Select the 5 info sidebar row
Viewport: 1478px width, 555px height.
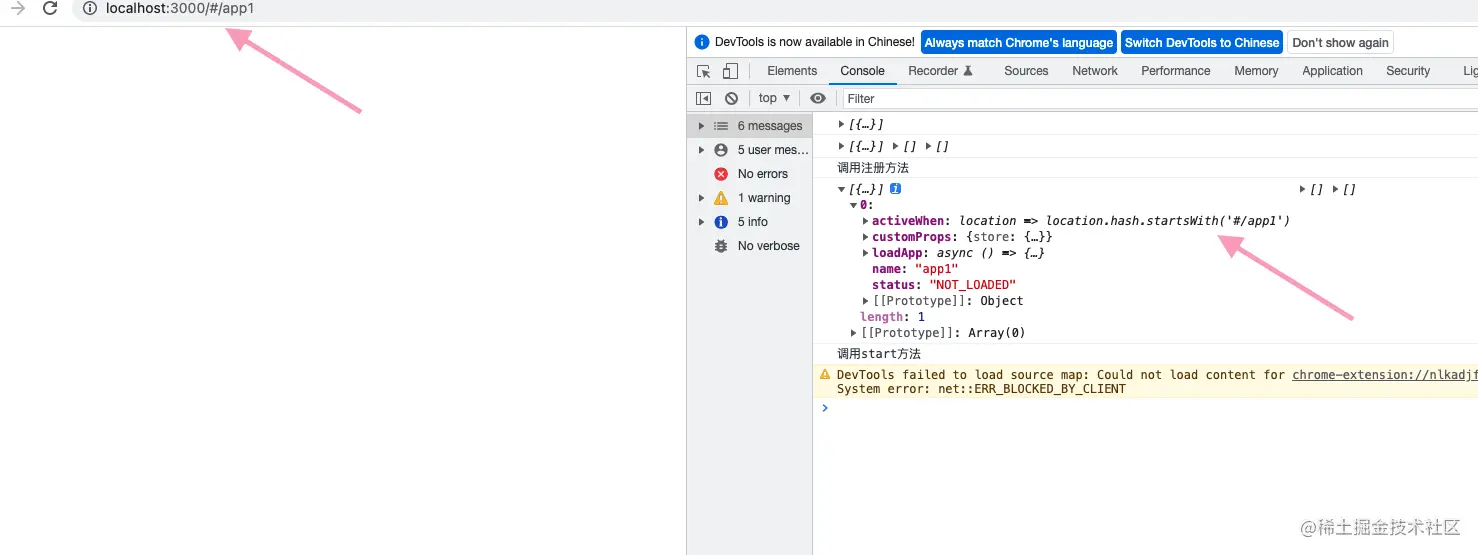[750, 222]
